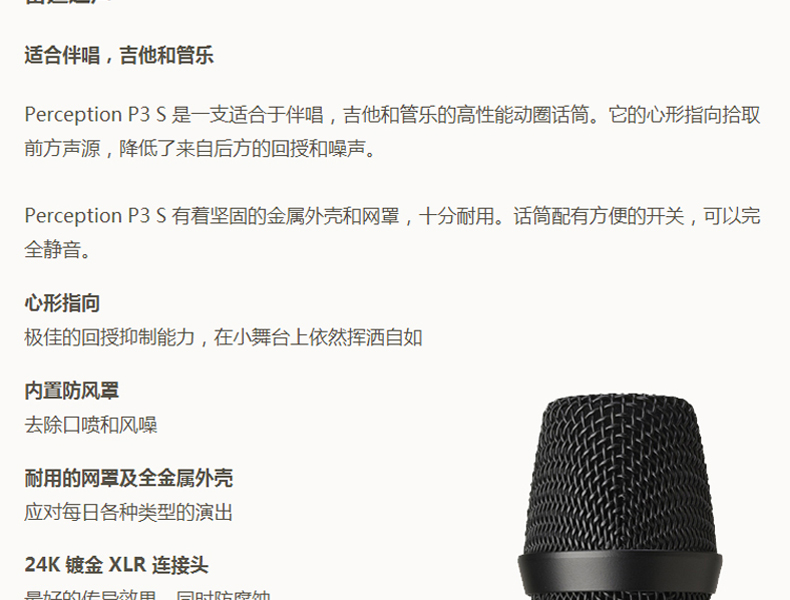Click the text 全静音
Image resolution: width=790 pixels, height=600 pixels.
tap(57, 249)
